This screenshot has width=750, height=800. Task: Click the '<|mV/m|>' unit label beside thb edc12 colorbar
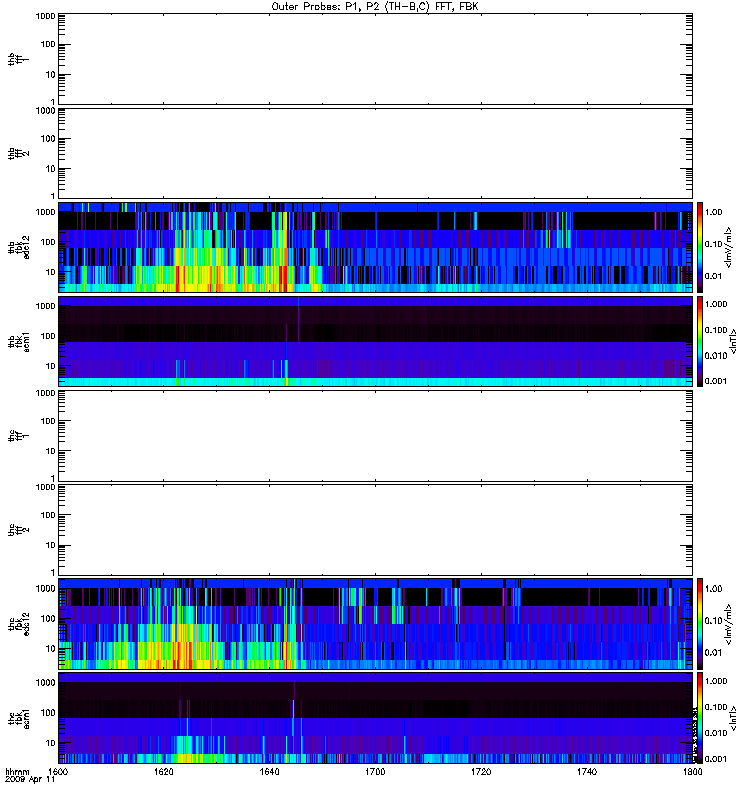[729, 247]
